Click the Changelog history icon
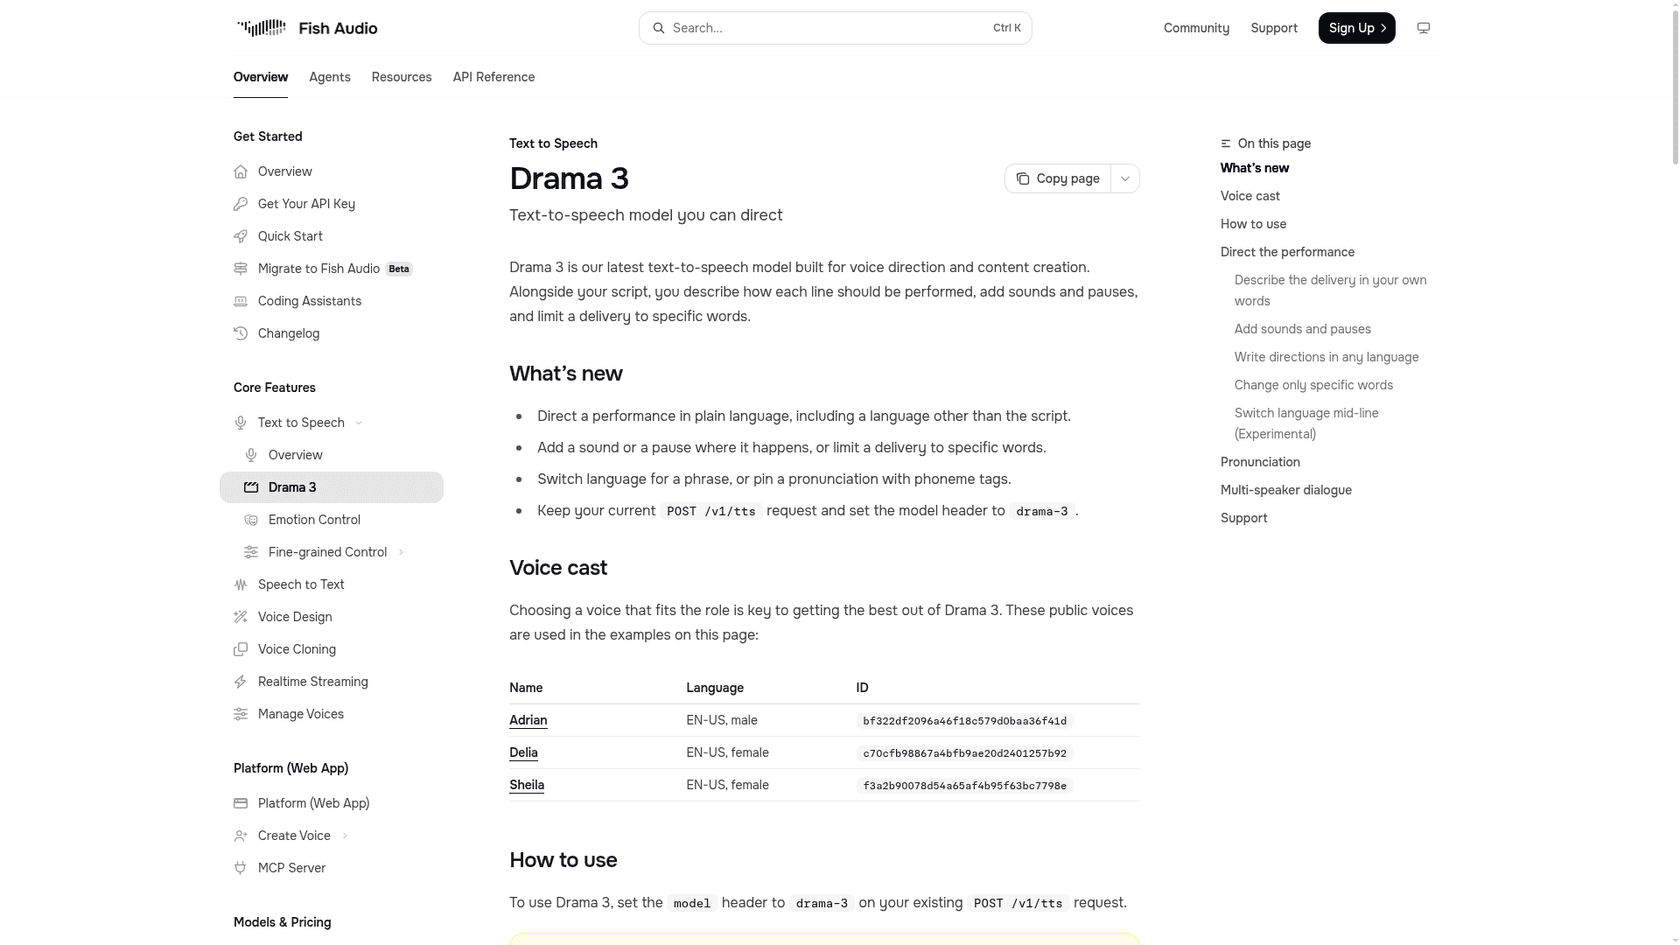The width and height of the screenshot is (1680, 945). 240,334
